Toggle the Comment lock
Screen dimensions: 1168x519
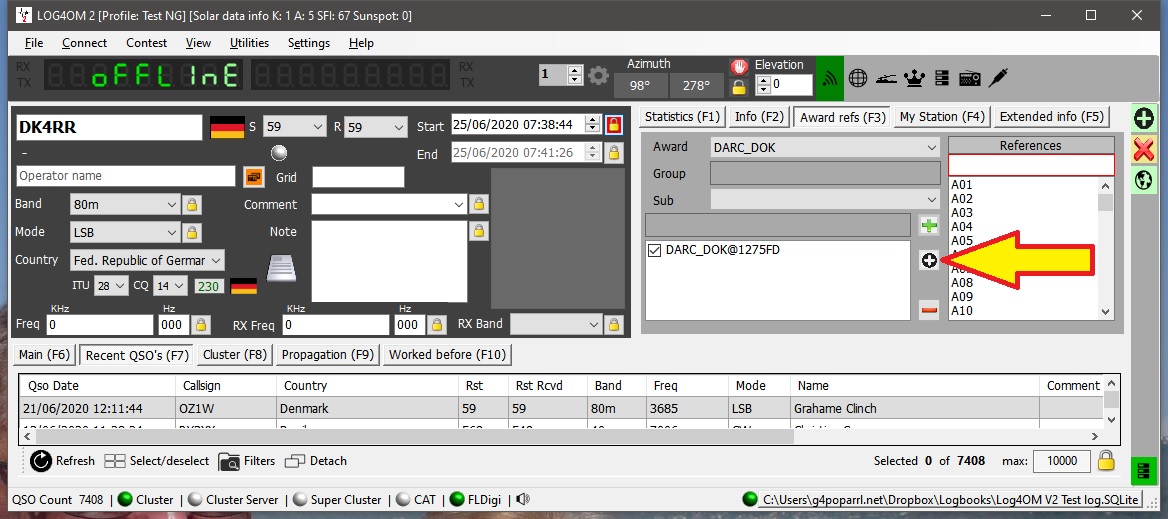click(x=479, y=203)
